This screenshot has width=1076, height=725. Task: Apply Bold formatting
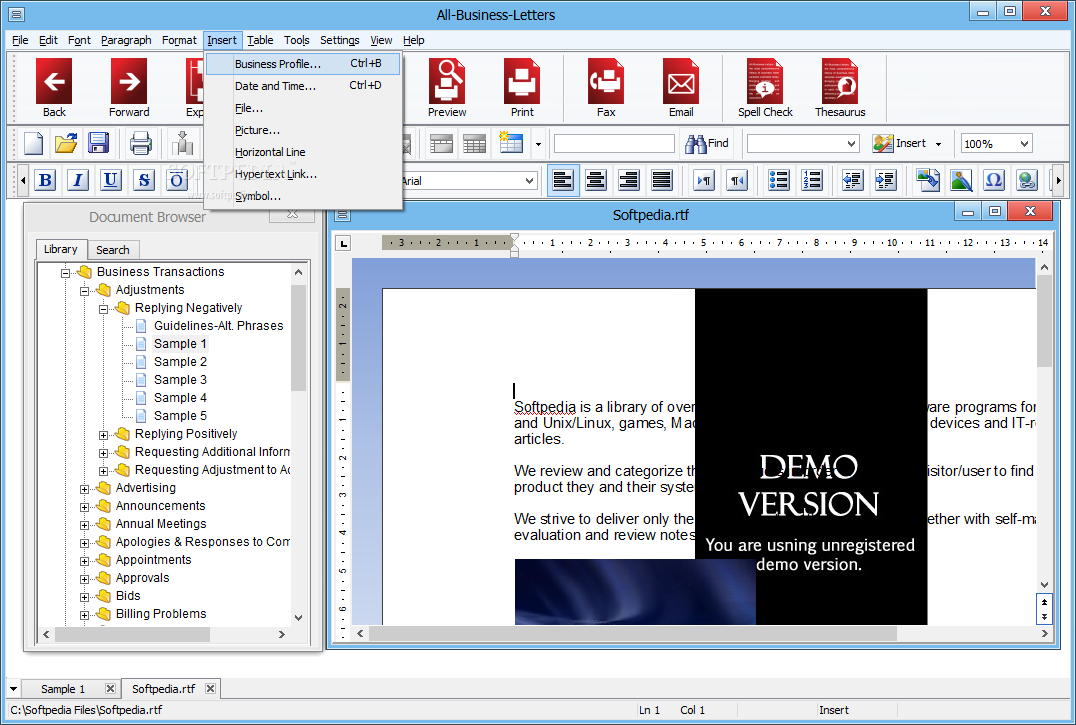tap(45, 180)
